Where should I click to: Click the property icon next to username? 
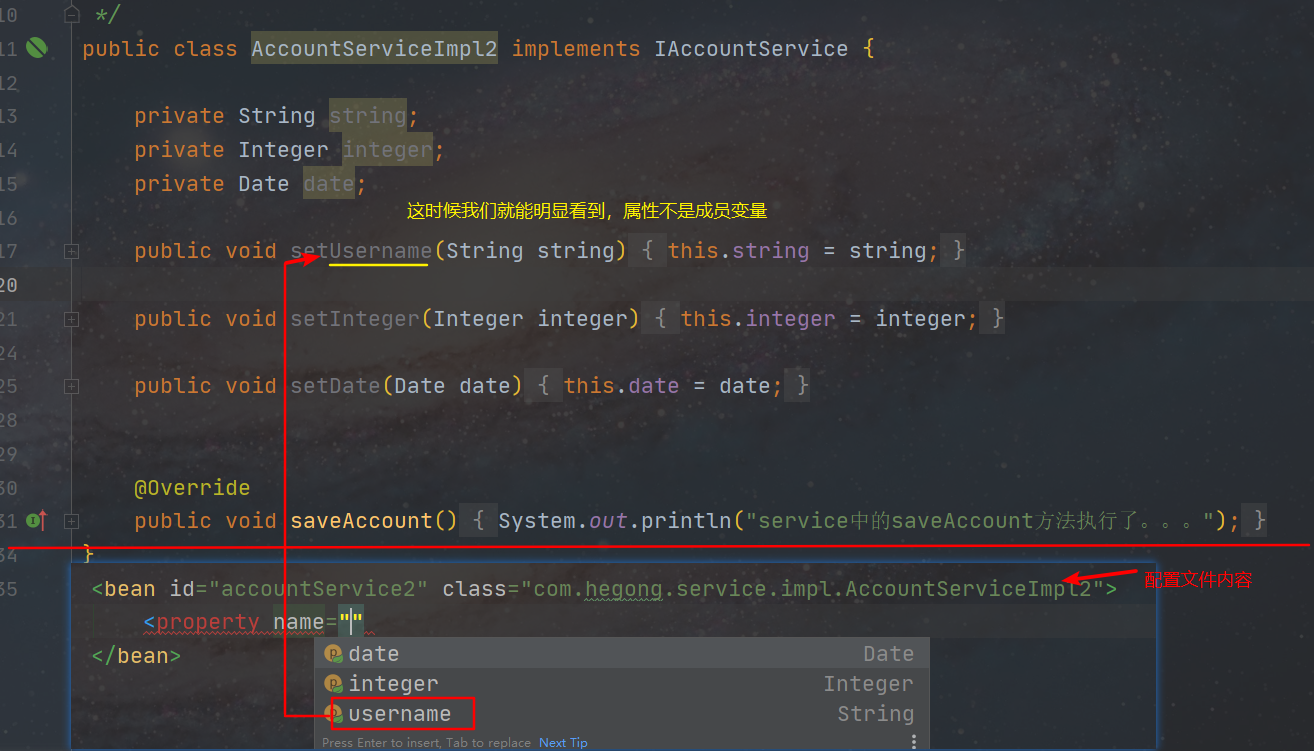coord(334,714)
